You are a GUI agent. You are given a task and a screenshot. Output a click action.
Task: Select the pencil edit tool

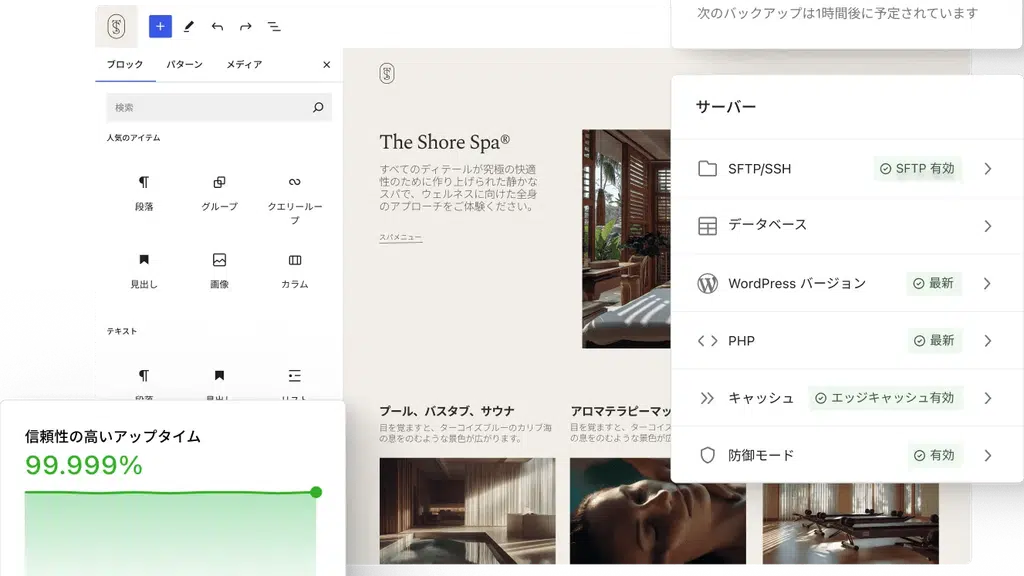(189, 26)
